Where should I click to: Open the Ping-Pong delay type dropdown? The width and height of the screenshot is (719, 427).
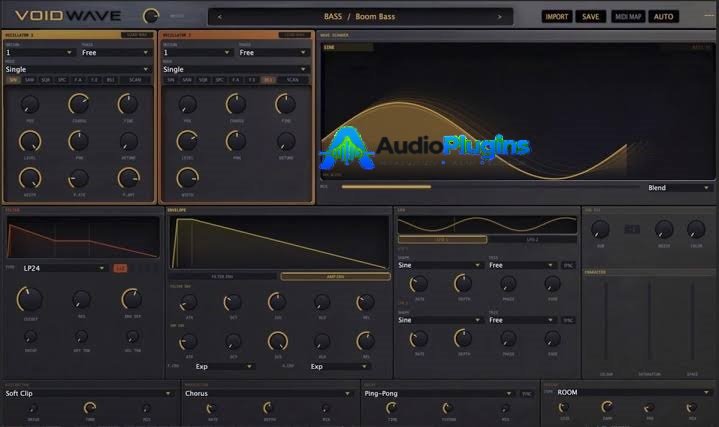click(438, 394)
